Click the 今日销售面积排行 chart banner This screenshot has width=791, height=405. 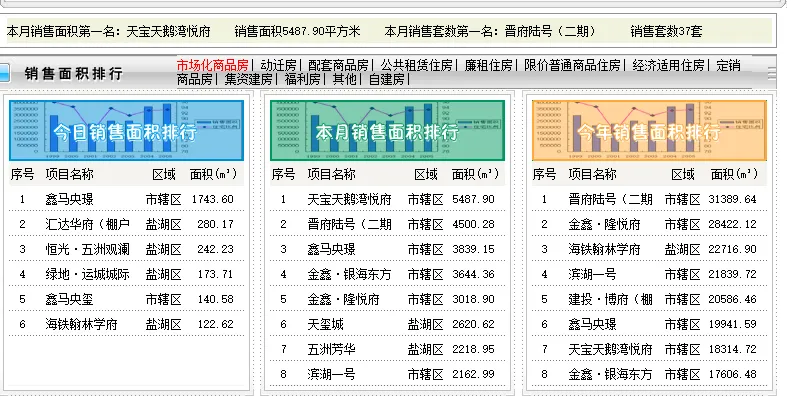coord(126,131)
